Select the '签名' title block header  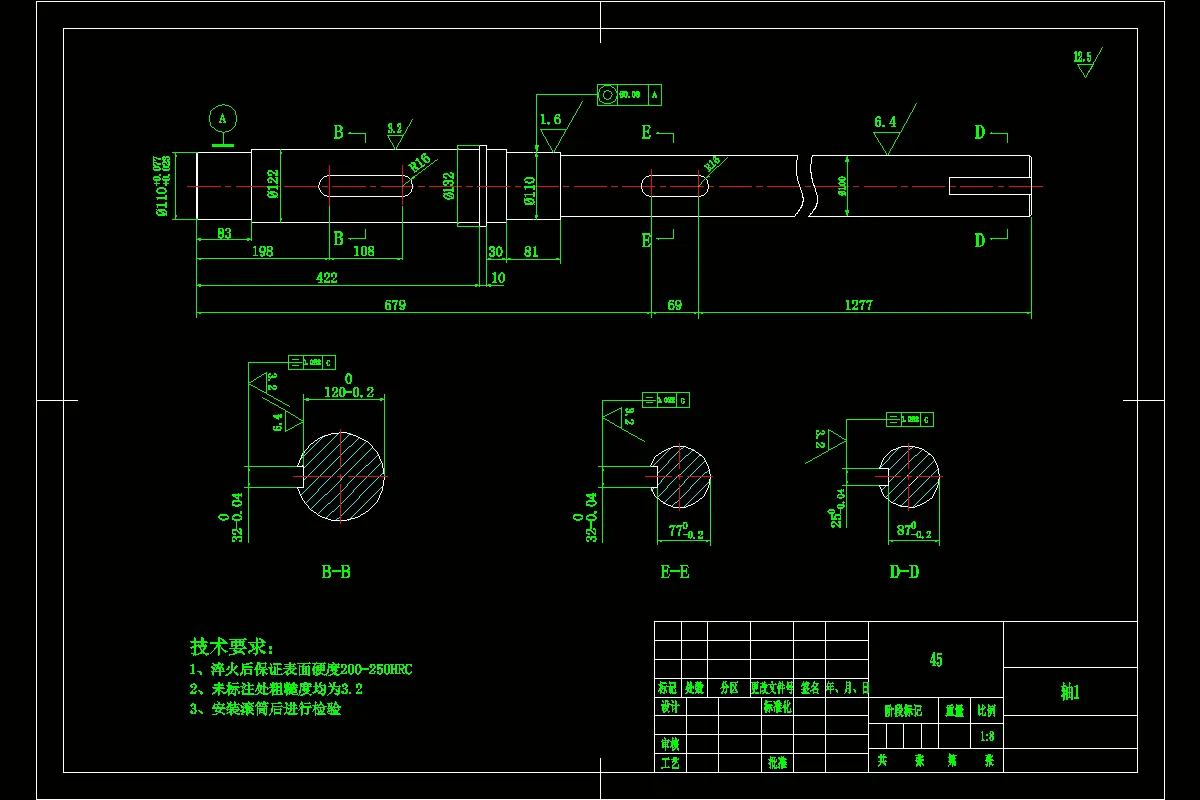point(809,688)
